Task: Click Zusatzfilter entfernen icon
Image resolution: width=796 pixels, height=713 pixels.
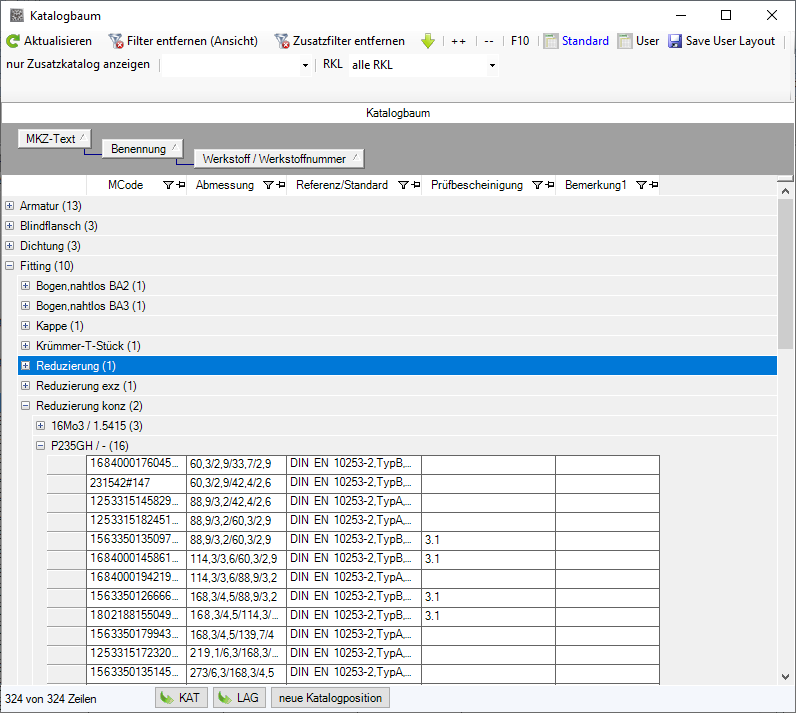Action: 281,41
